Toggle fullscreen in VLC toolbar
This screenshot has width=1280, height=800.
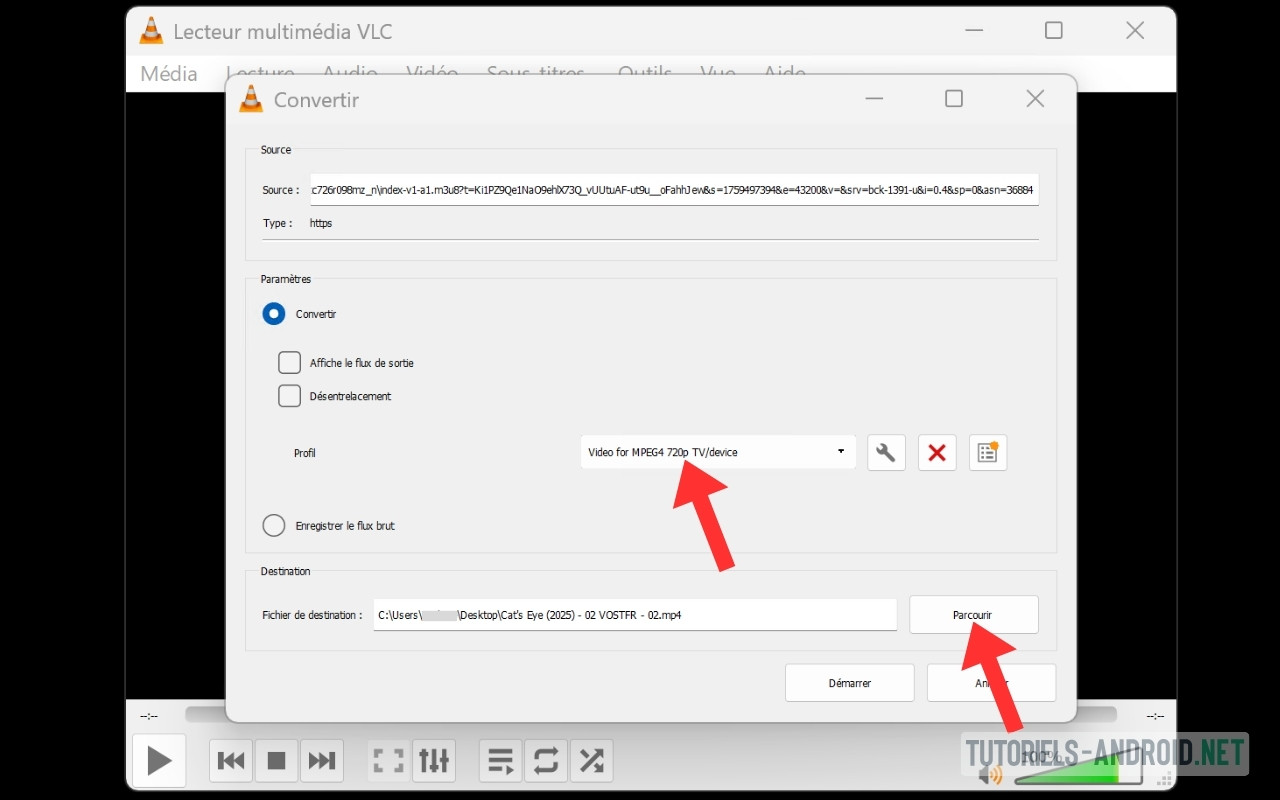coord(388,761)
